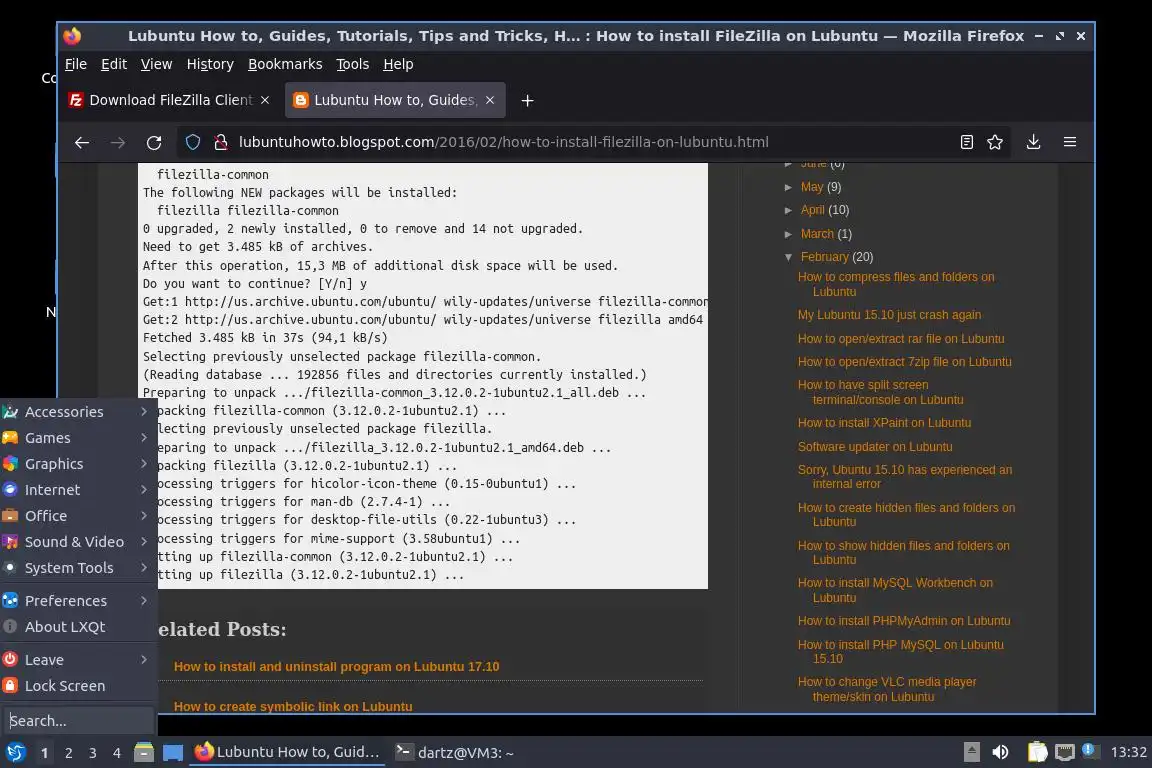This screenshot has width=1152, height=768.
Task: Open How to compress files and folders link
Action: (896, 284)
